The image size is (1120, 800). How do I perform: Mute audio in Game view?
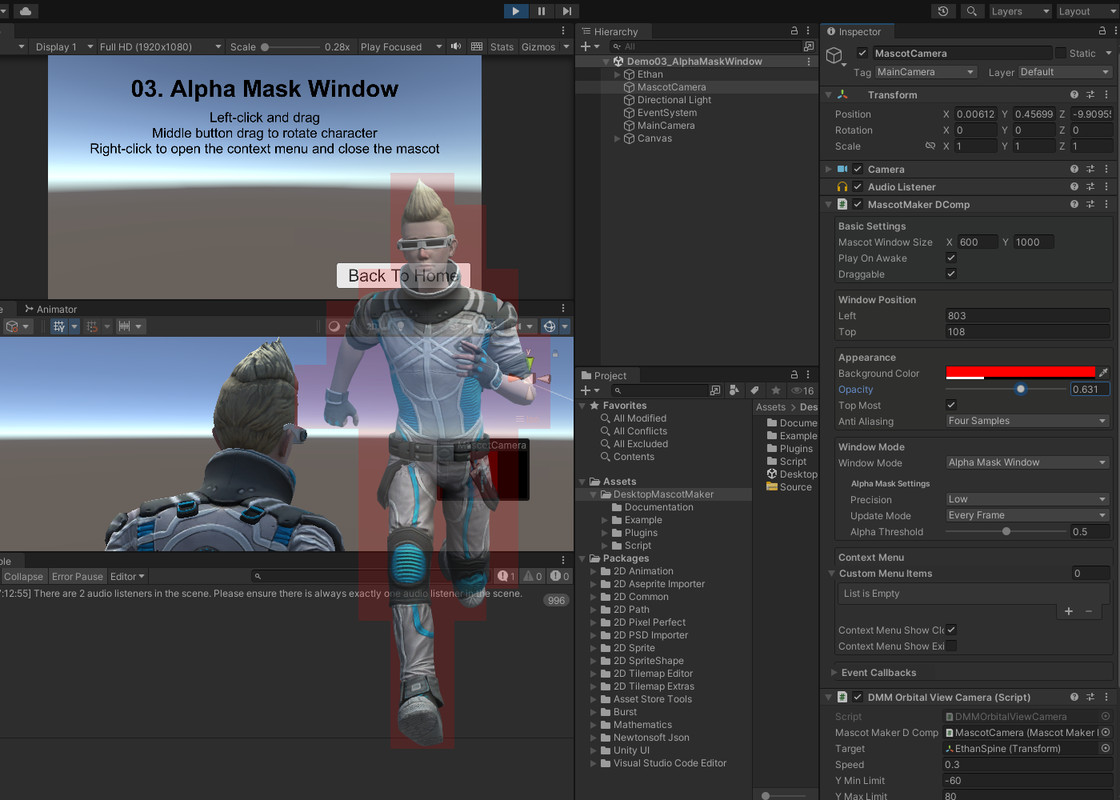point(456,47)
